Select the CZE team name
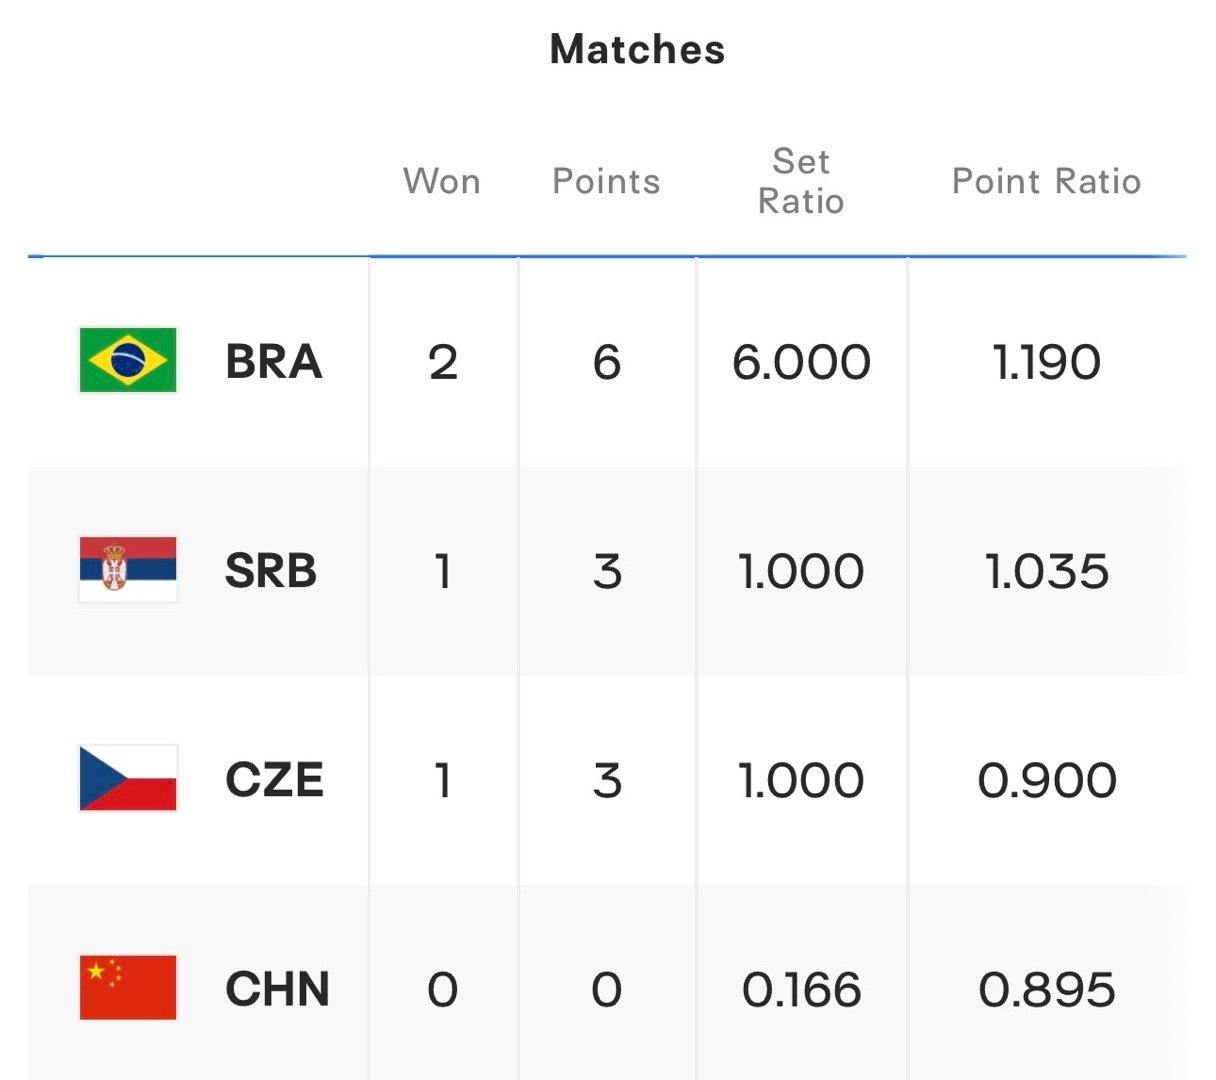This screenshot has width=1216, height=1080. tap(275, 780)
